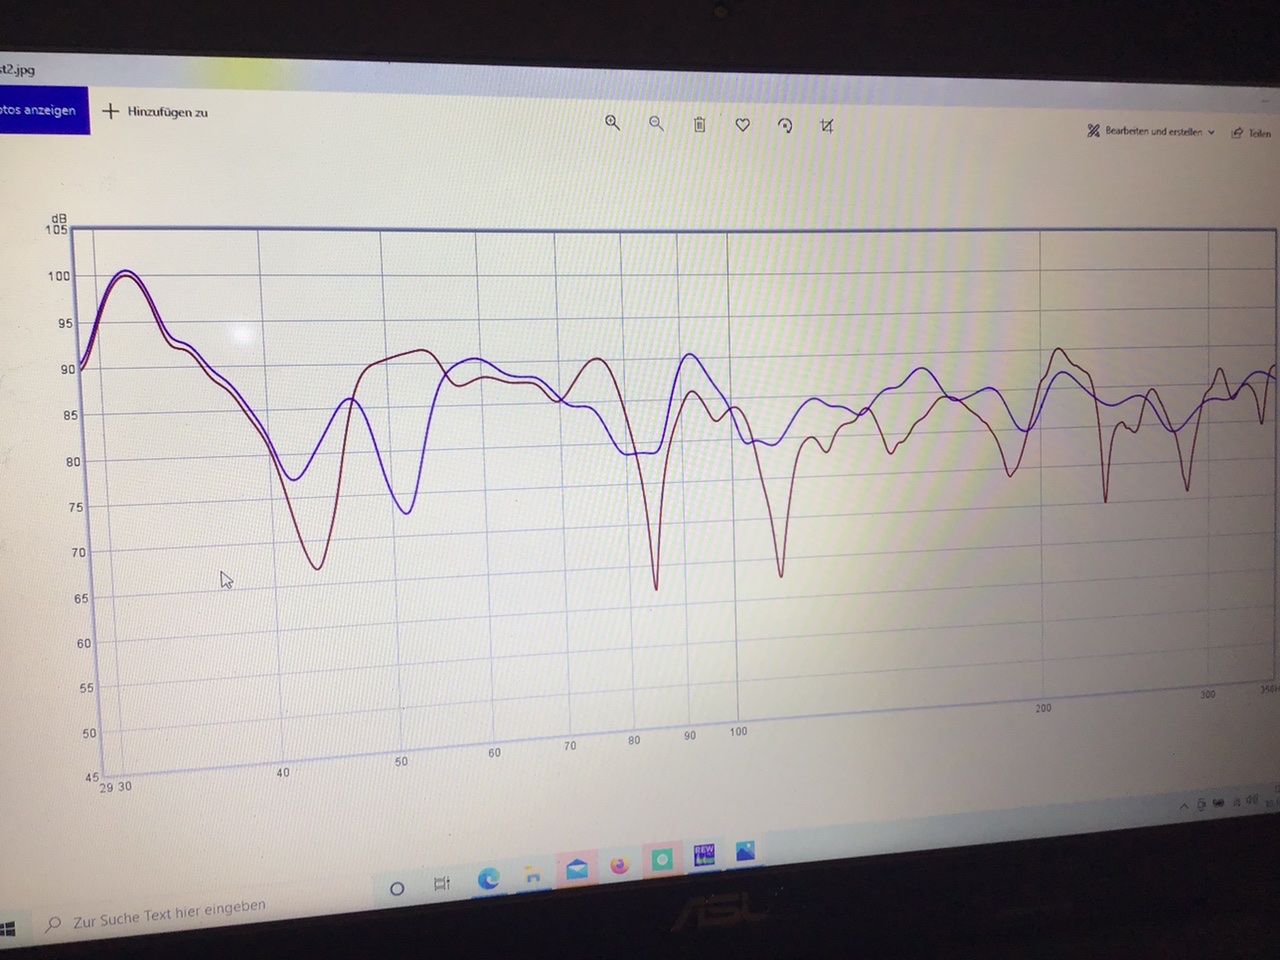The height and width of the screenshot is (960, 1280).
Task: Expand the hidden system tray icons chevron
Action: pos(1184,806)
